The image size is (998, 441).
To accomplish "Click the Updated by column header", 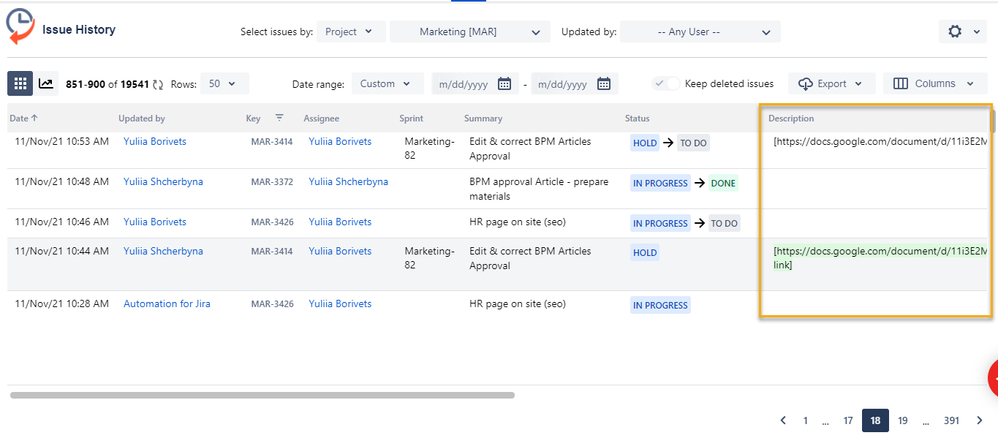I will (x=142, y=118).
